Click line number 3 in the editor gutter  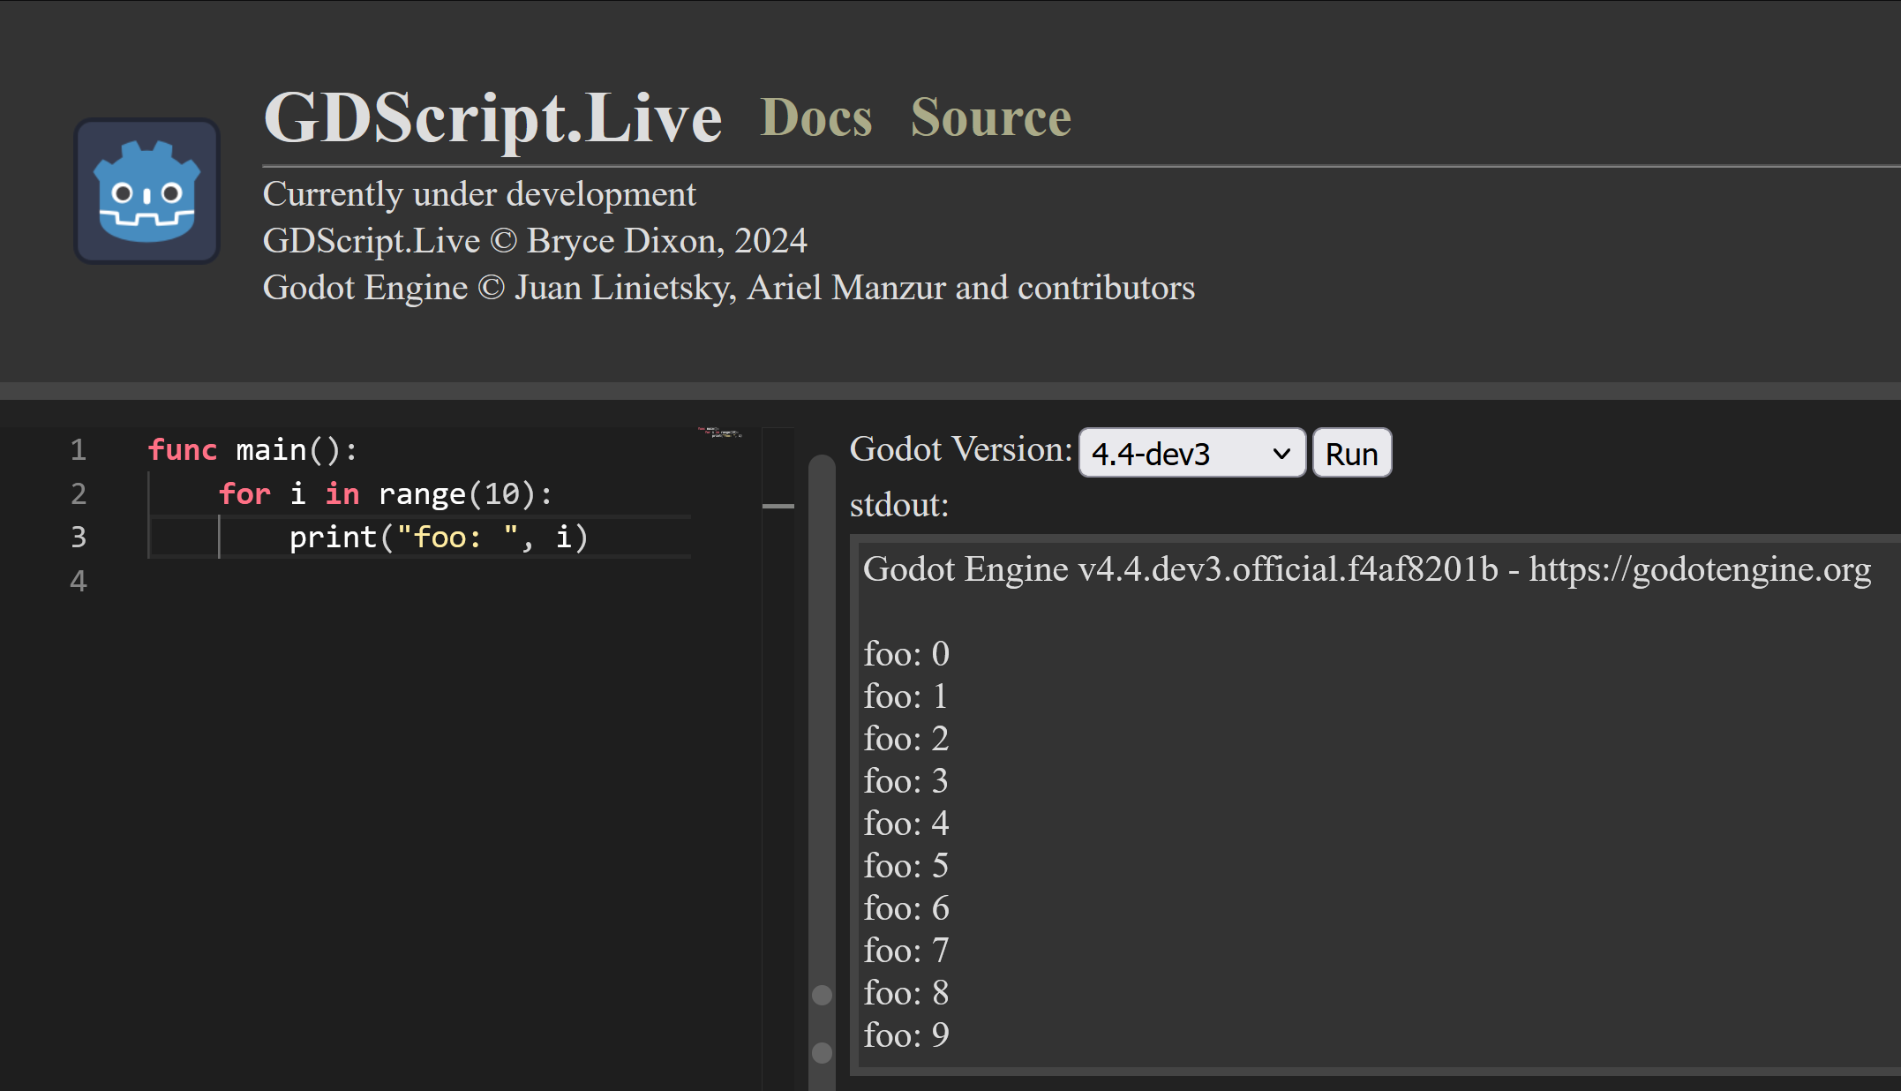tap(78, 538)
